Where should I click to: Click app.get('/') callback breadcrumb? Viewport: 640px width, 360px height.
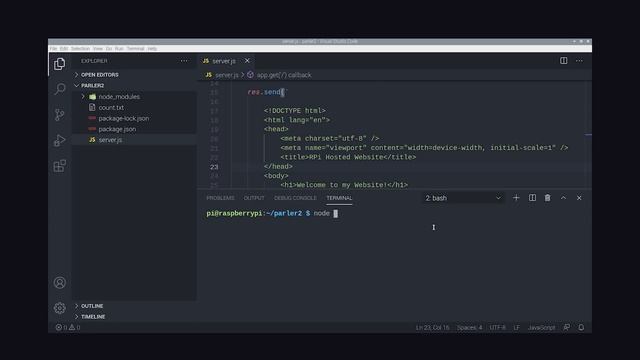(284, 75)
